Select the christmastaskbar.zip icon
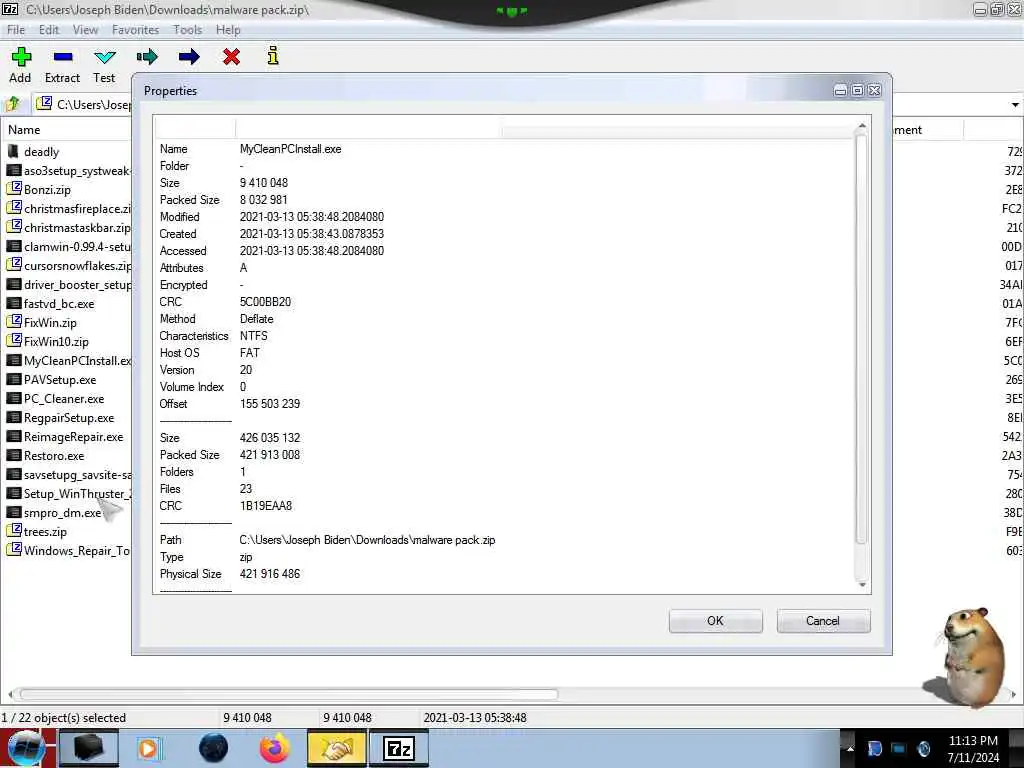The height and width of the screenshot is (768, 1024). coord(14,227)
